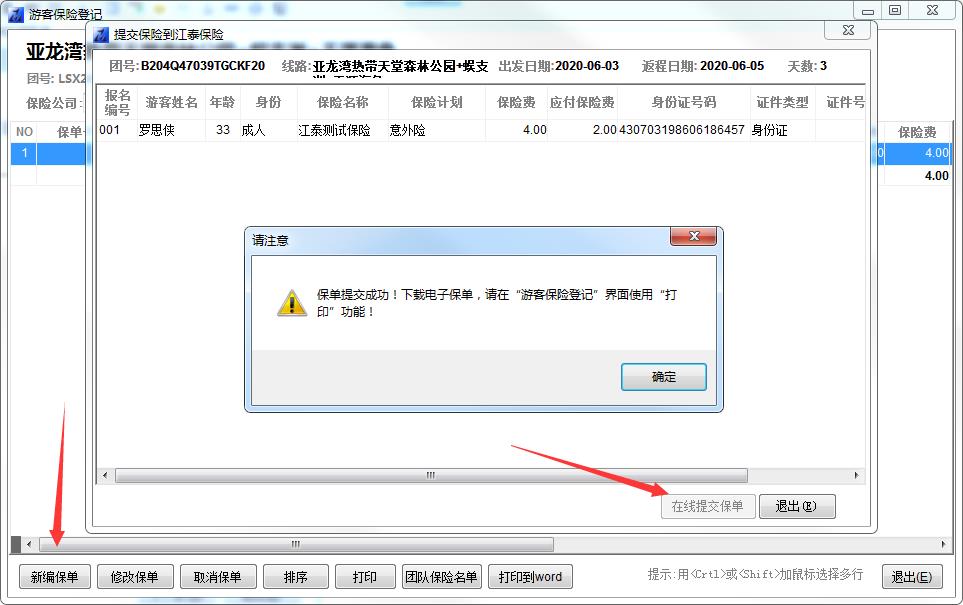963x605 pixels.
Task: Click the 新编保单 button
Action: (x=55, y=577)
